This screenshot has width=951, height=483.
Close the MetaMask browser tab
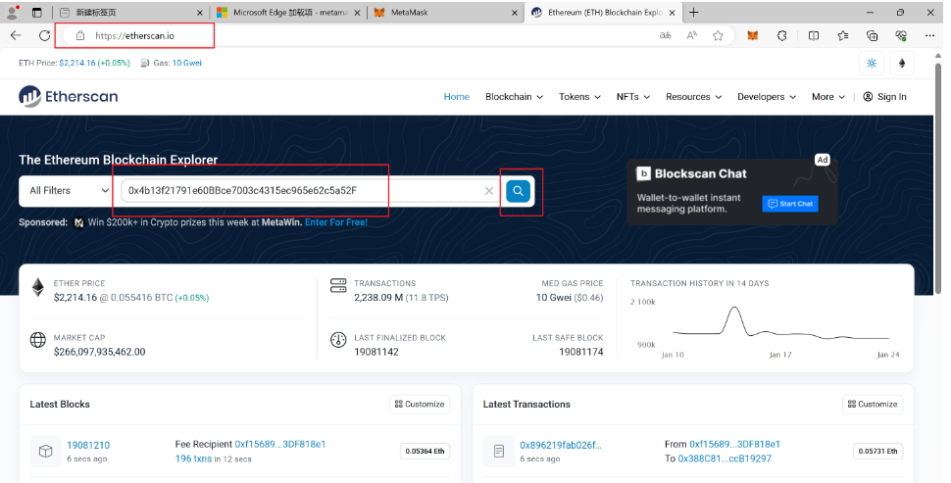click(x=514, y=12)
